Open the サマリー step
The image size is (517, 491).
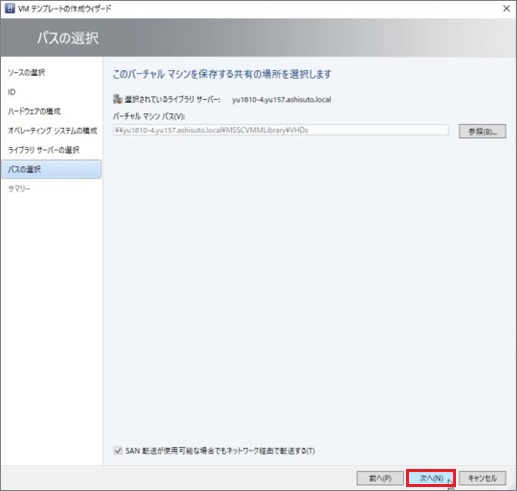19,189
